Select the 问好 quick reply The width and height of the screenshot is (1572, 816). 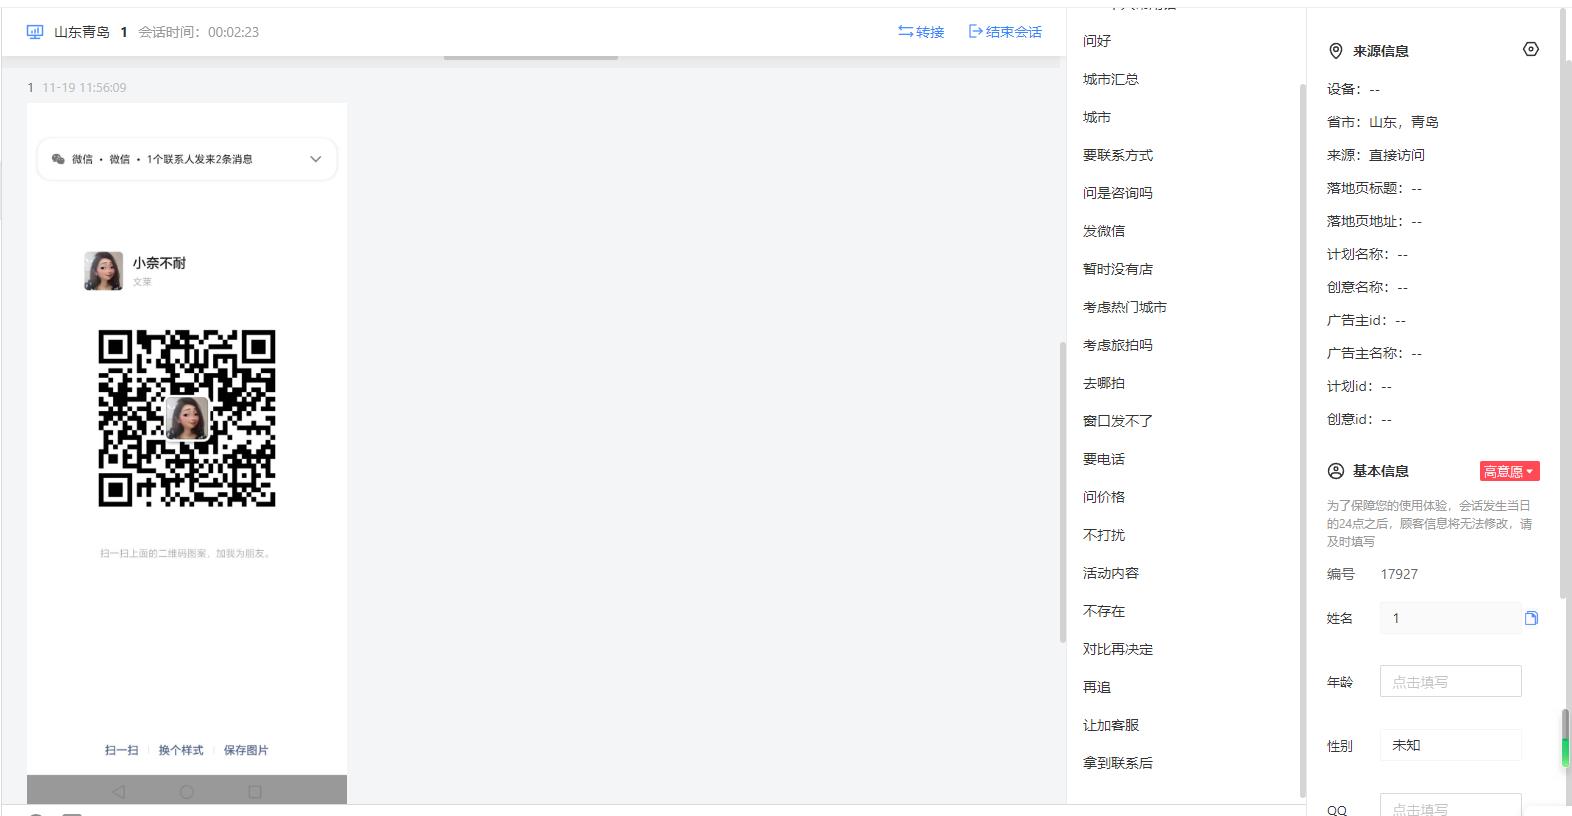click(1097, 41)
